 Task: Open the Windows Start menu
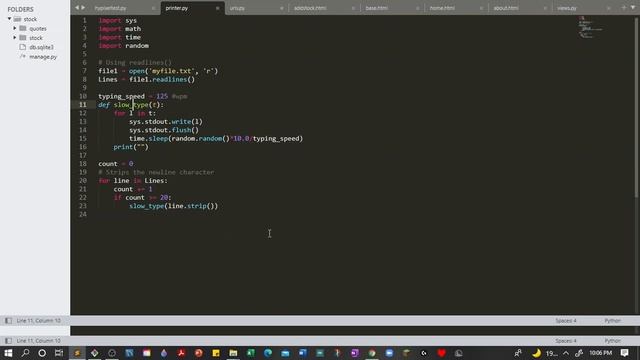click(x=8, y=353)
